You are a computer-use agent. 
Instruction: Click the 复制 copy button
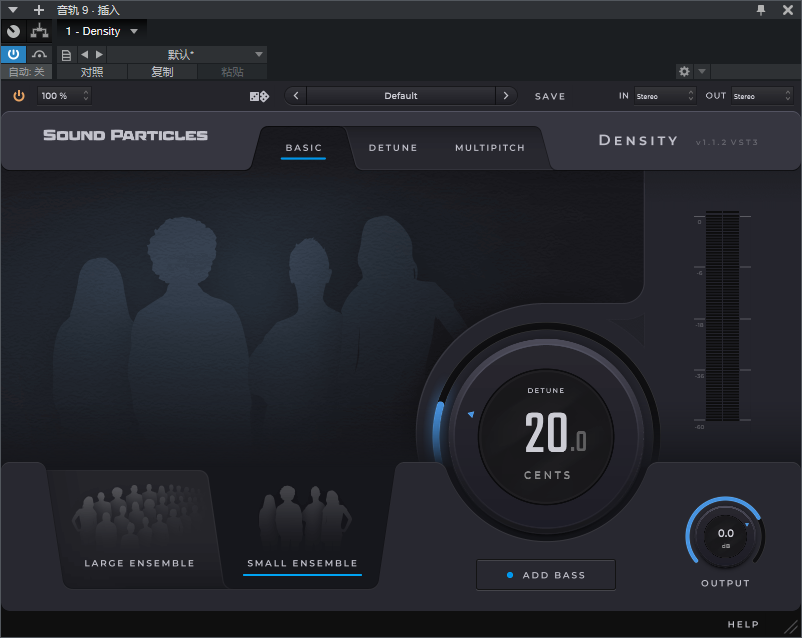point(162,72)
